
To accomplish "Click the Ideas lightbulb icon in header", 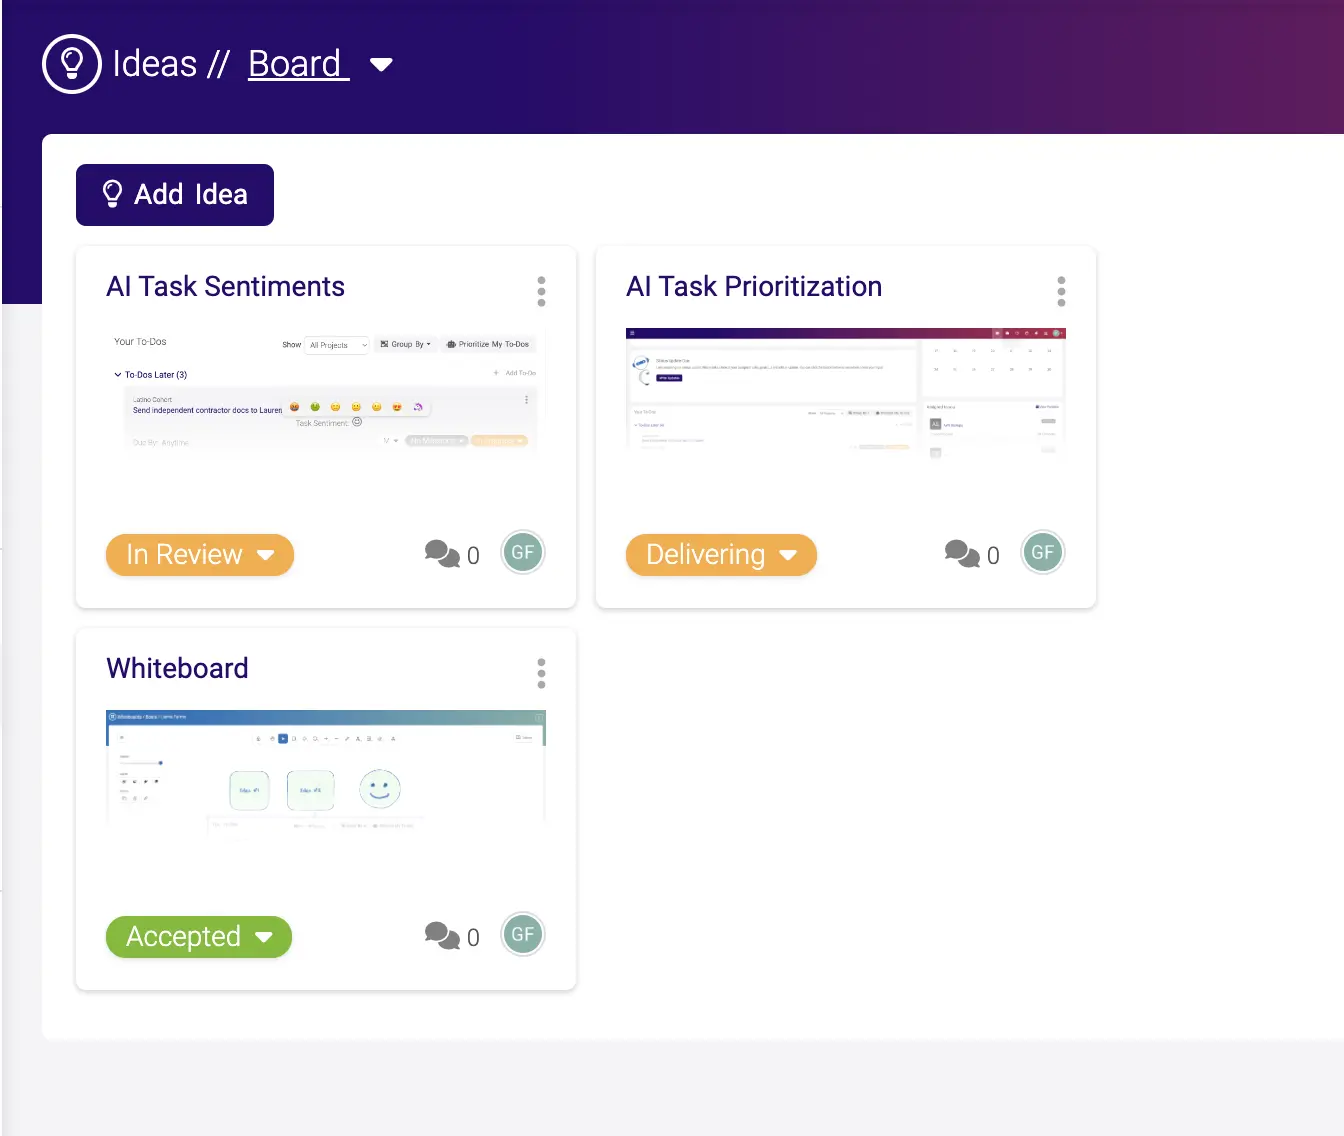I will pos(71,64).
